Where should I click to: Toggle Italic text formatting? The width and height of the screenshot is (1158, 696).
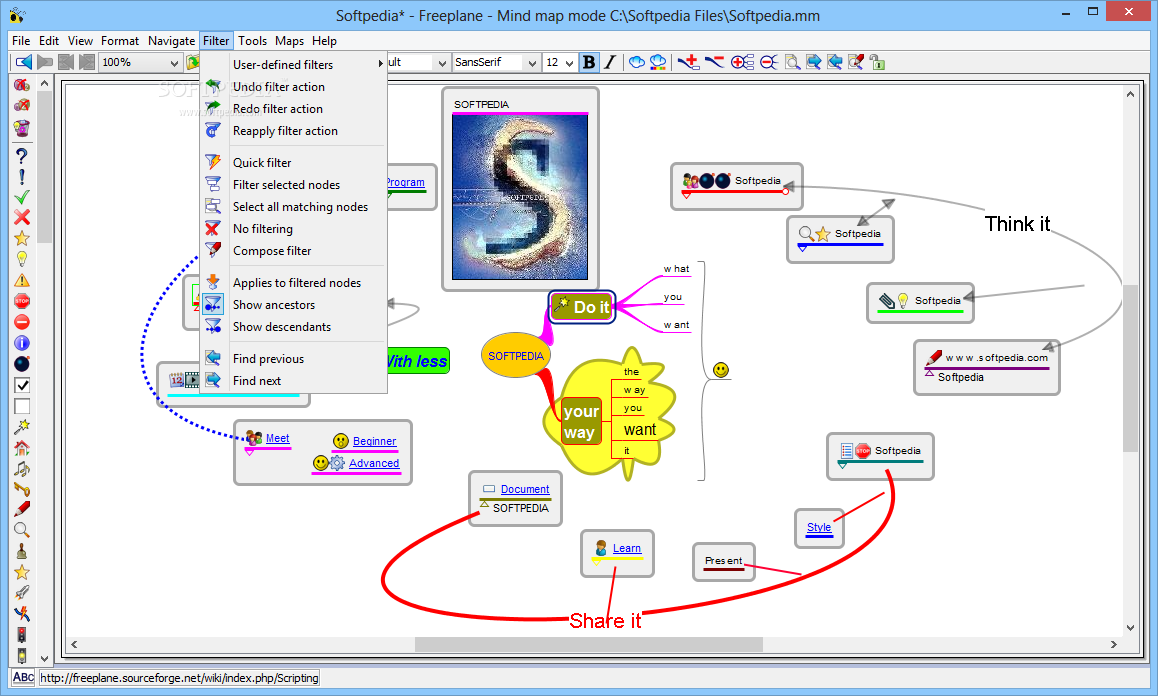click(x=610, y=62)
